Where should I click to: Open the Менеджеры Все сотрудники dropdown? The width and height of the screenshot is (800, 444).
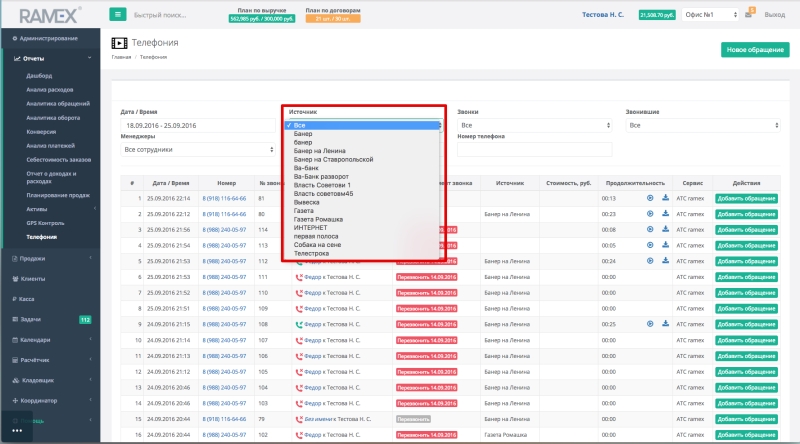(x=198, y=150)
